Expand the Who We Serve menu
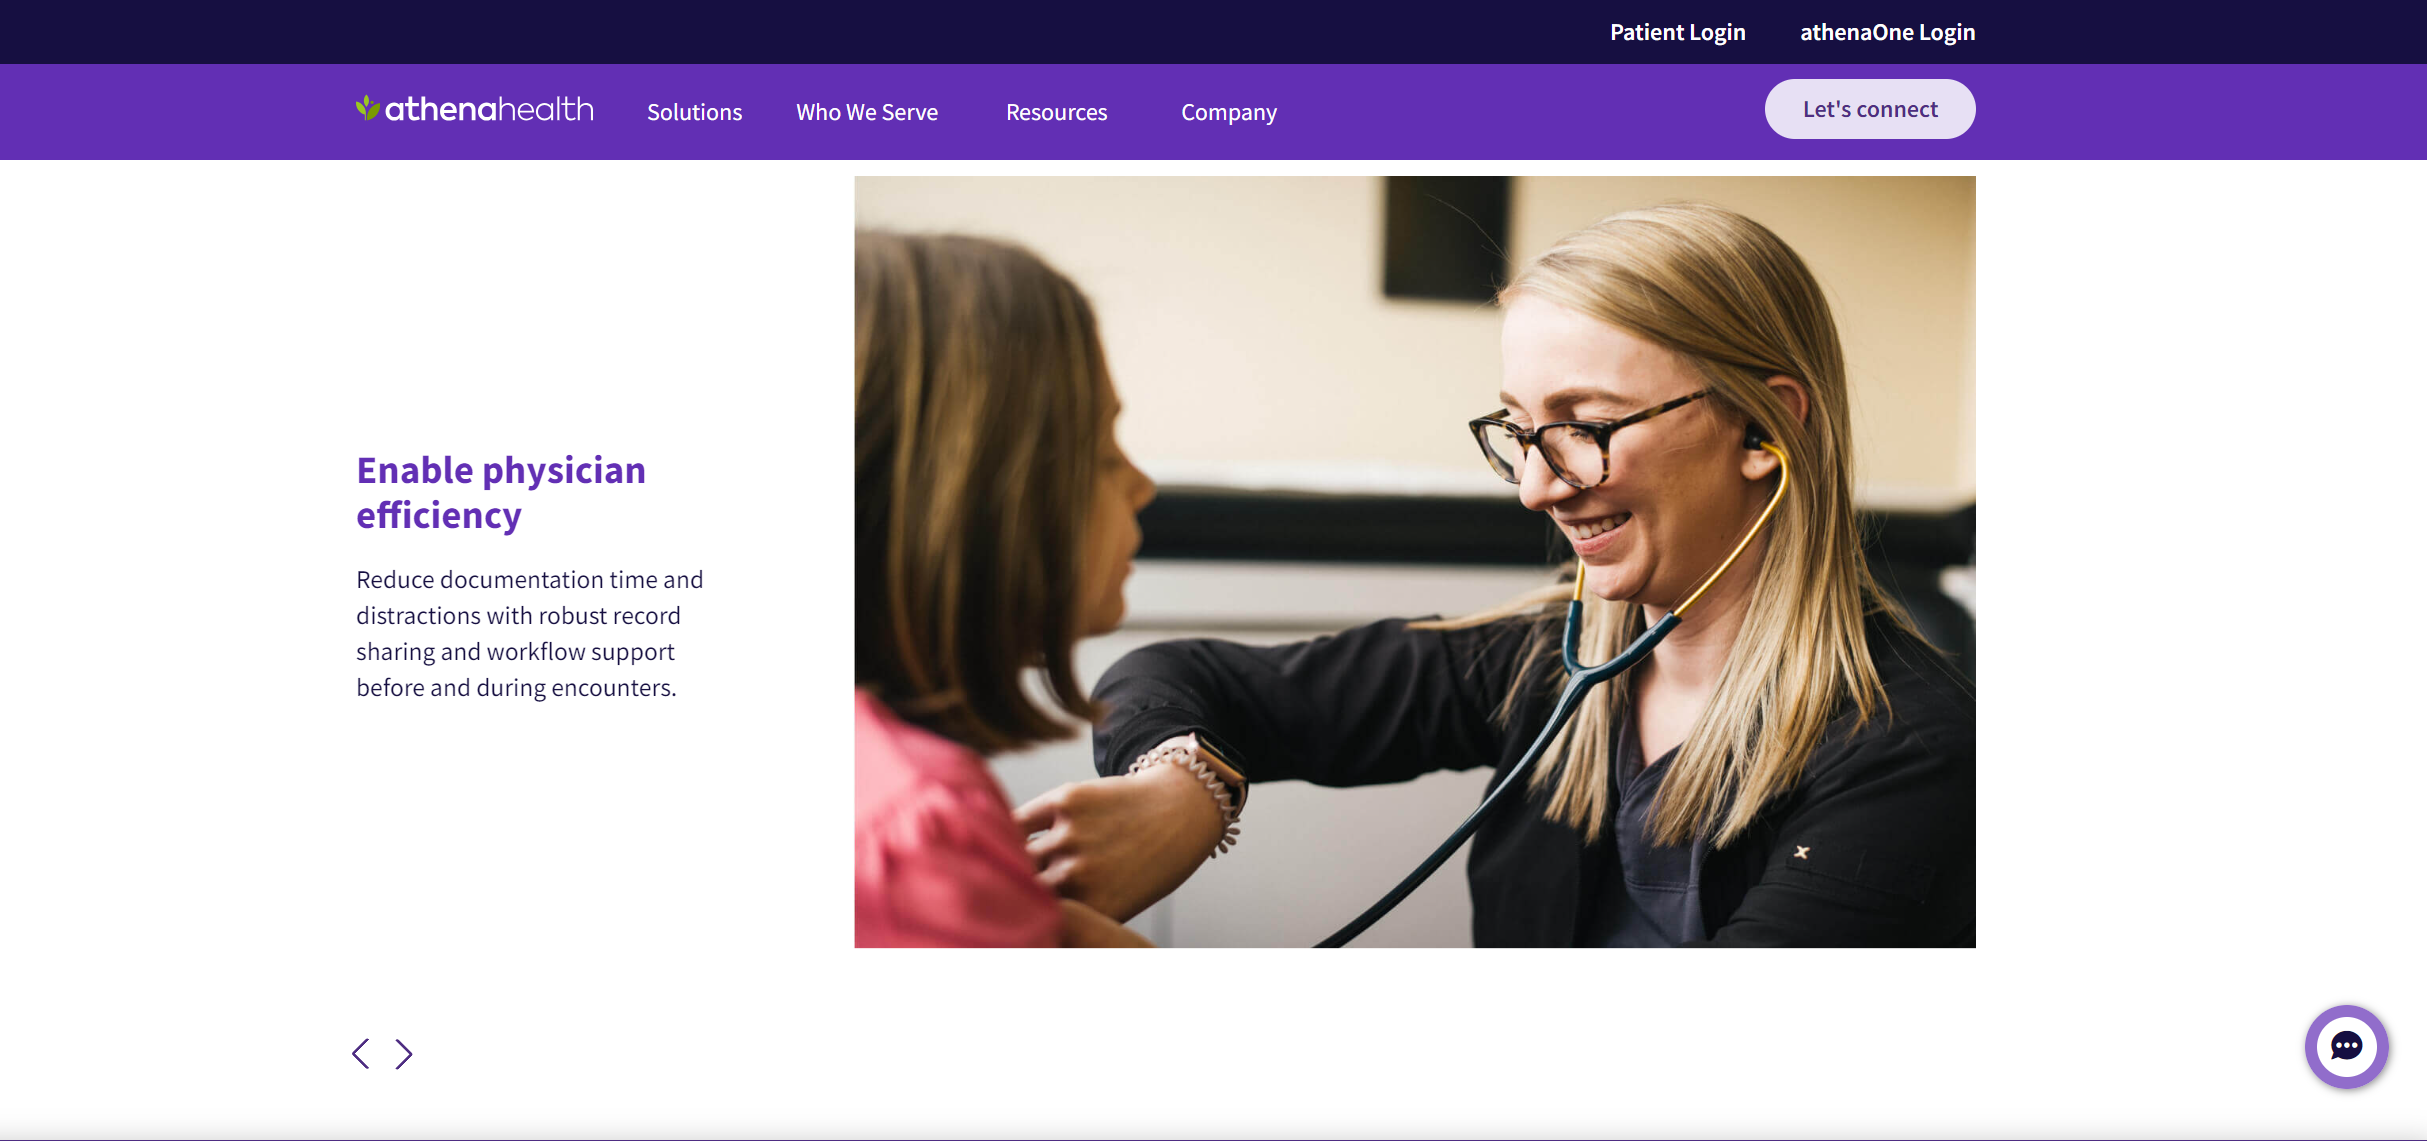Screen dimensions: 2427x1141 (867, 112)
